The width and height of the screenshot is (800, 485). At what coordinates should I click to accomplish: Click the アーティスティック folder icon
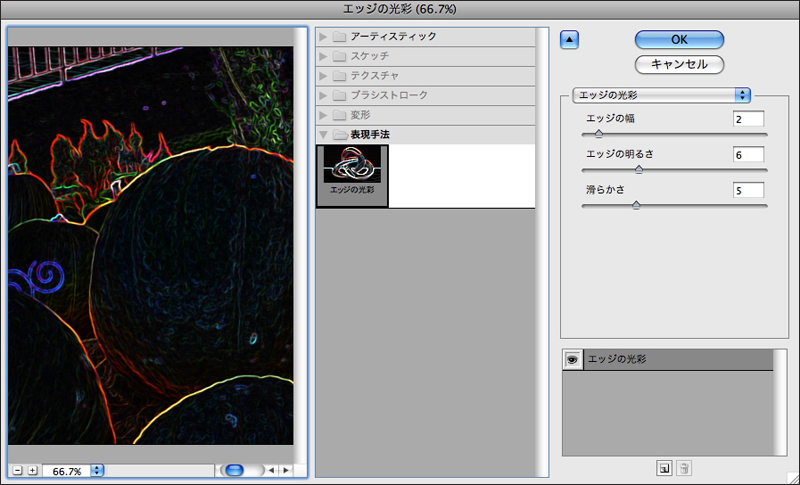(x=339, y=37)
